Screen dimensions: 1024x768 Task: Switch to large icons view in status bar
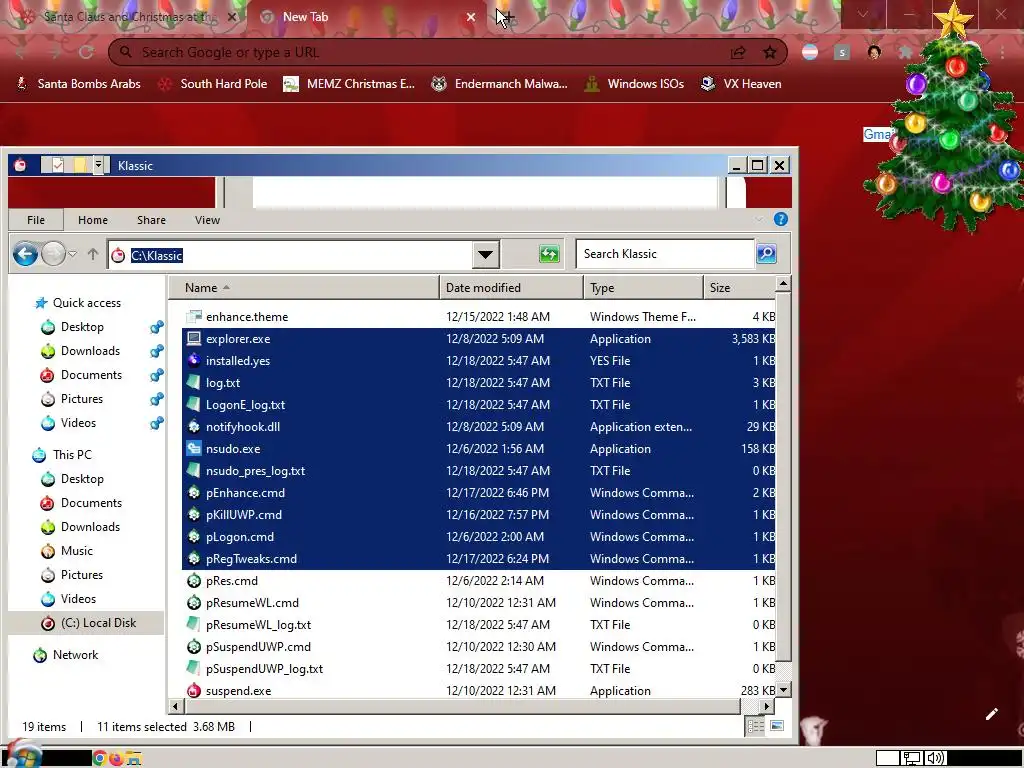click(776, 726)
